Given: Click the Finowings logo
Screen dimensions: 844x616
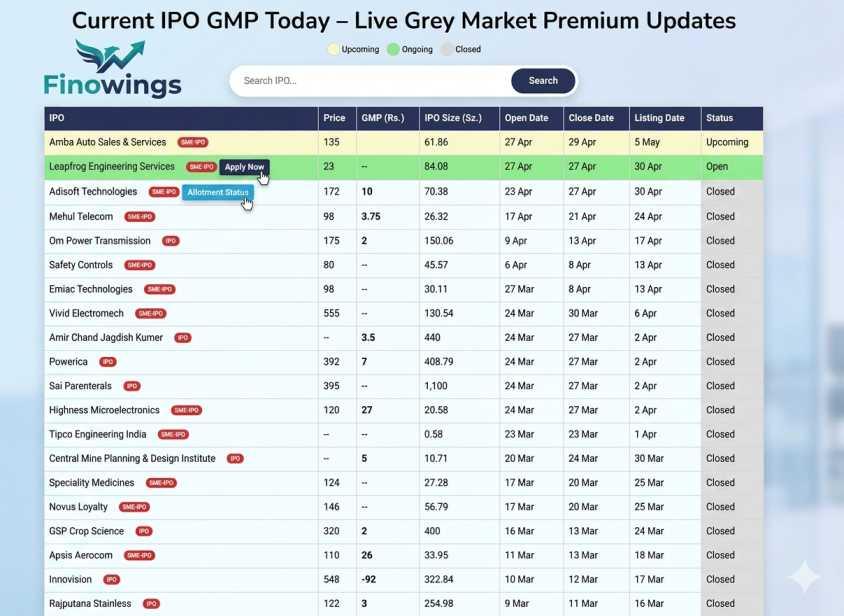Looking at the screenshot, I should coord(112,70).
